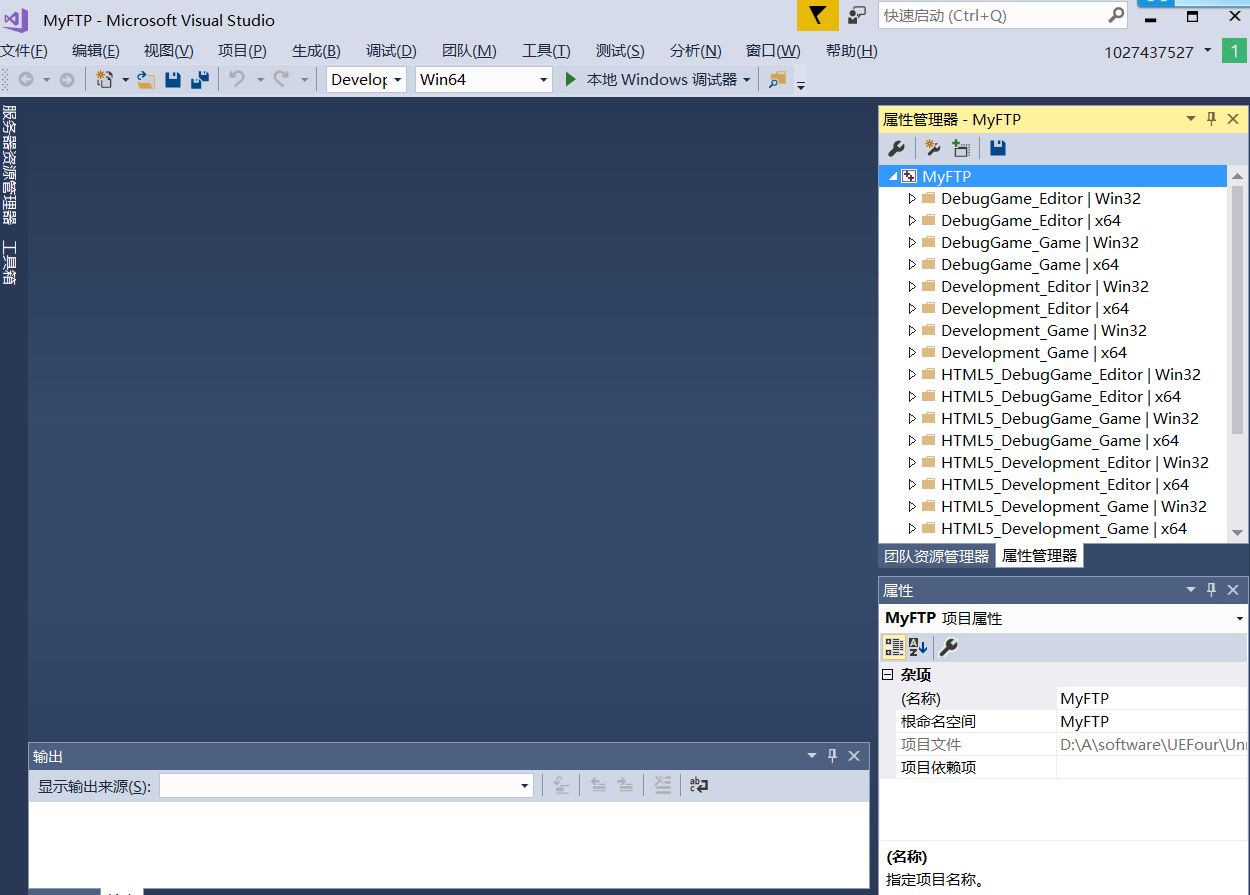1250x895 pixels.
Task: Open the 帮助(H) menu
Action: coord(852,51)
